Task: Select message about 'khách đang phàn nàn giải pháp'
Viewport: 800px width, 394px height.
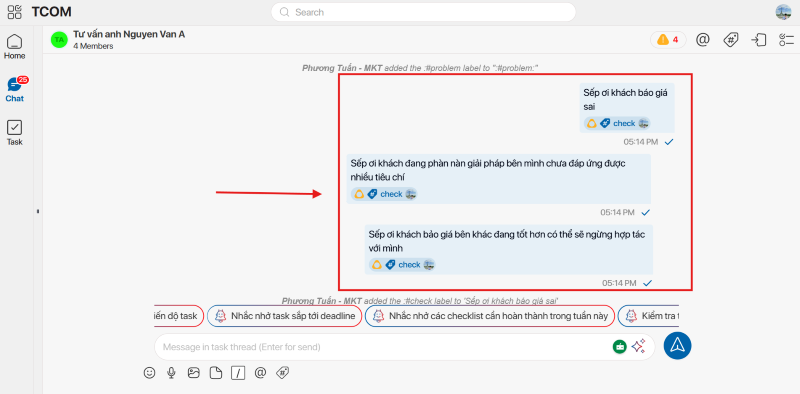Action: pos(498,179)
